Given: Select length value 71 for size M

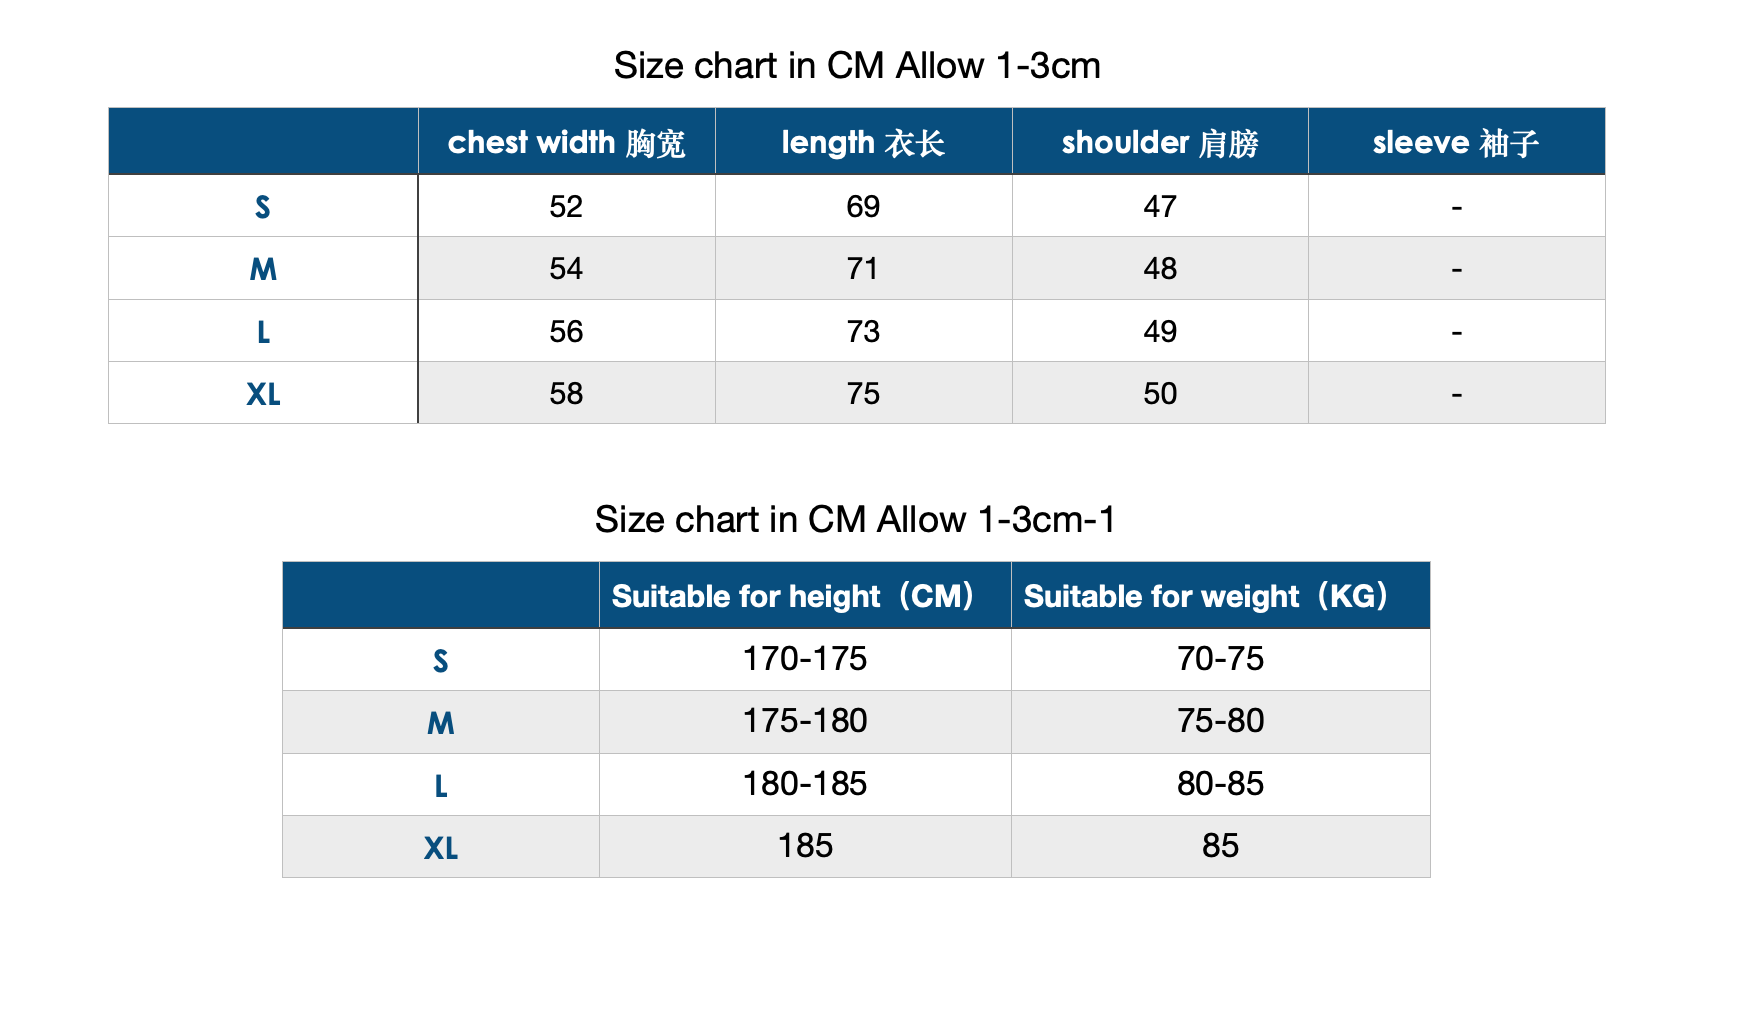Looking at the screenshot, I should [x=863, y=269].
